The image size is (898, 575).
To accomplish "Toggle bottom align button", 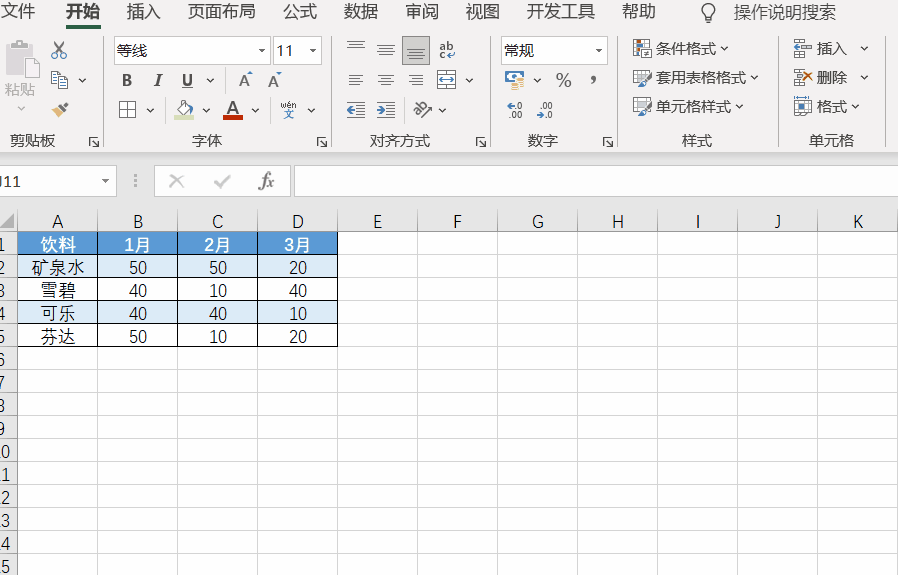I will point(416,50).
